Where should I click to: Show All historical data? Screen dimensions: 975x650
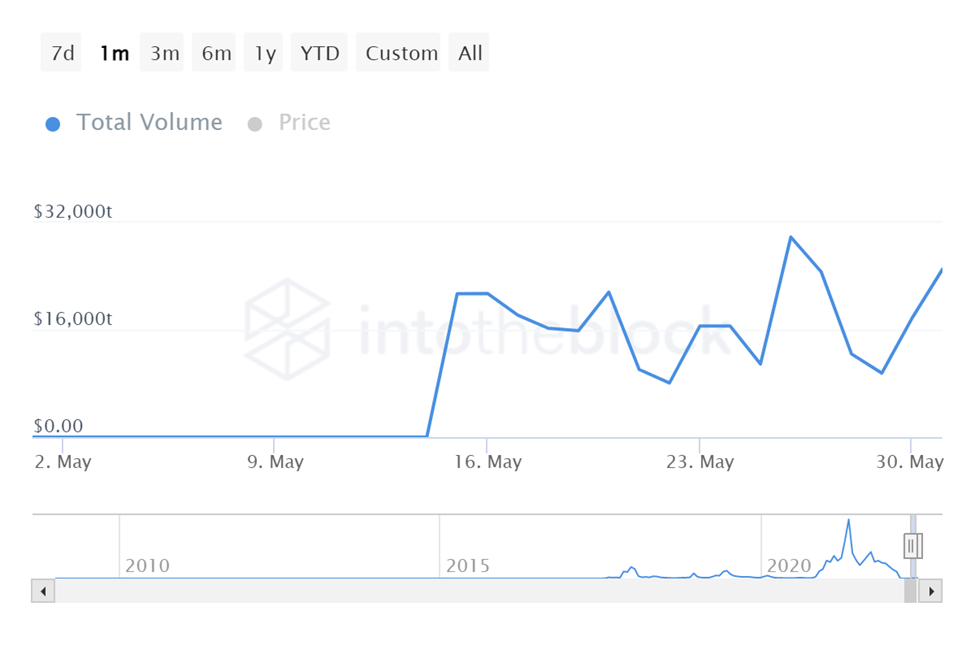click(x=470, y=53)
